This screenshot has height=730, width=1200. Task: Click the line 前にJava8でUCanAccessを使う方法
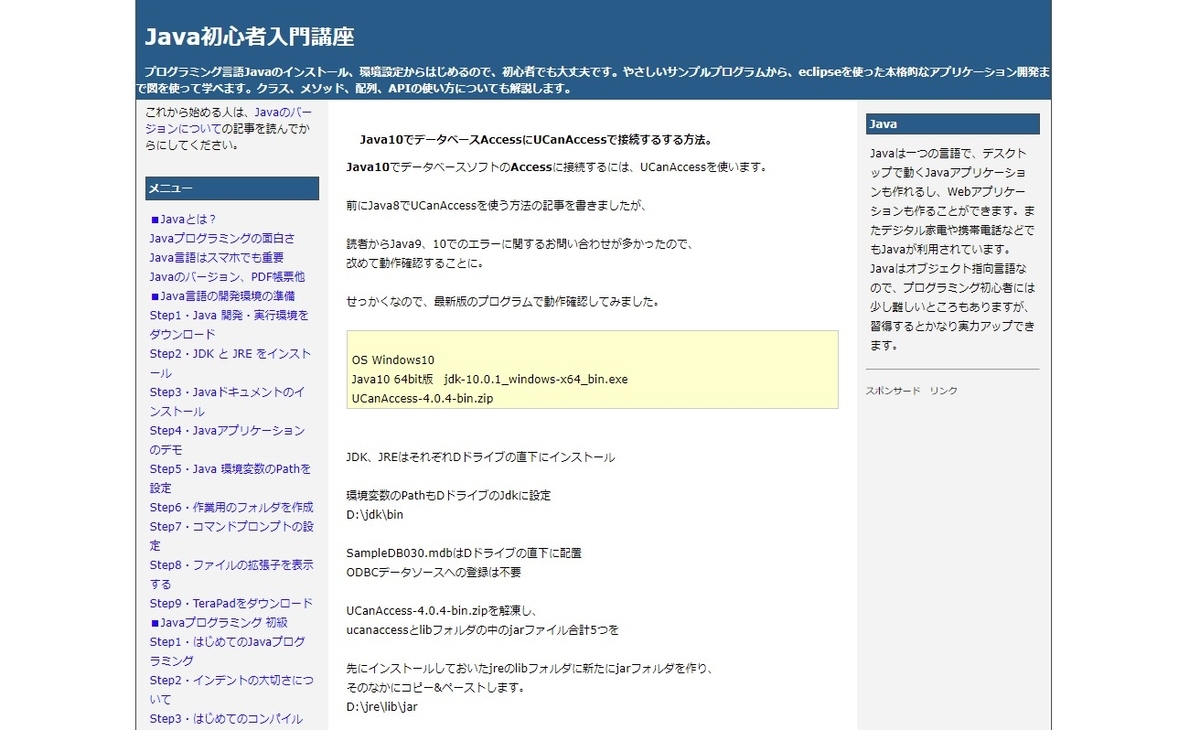click(x=497, y=206)
